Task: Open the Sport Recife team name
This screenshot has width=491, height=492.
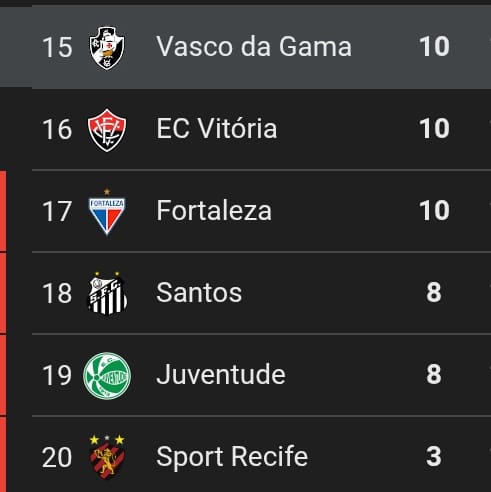Action: coord(232,457)
